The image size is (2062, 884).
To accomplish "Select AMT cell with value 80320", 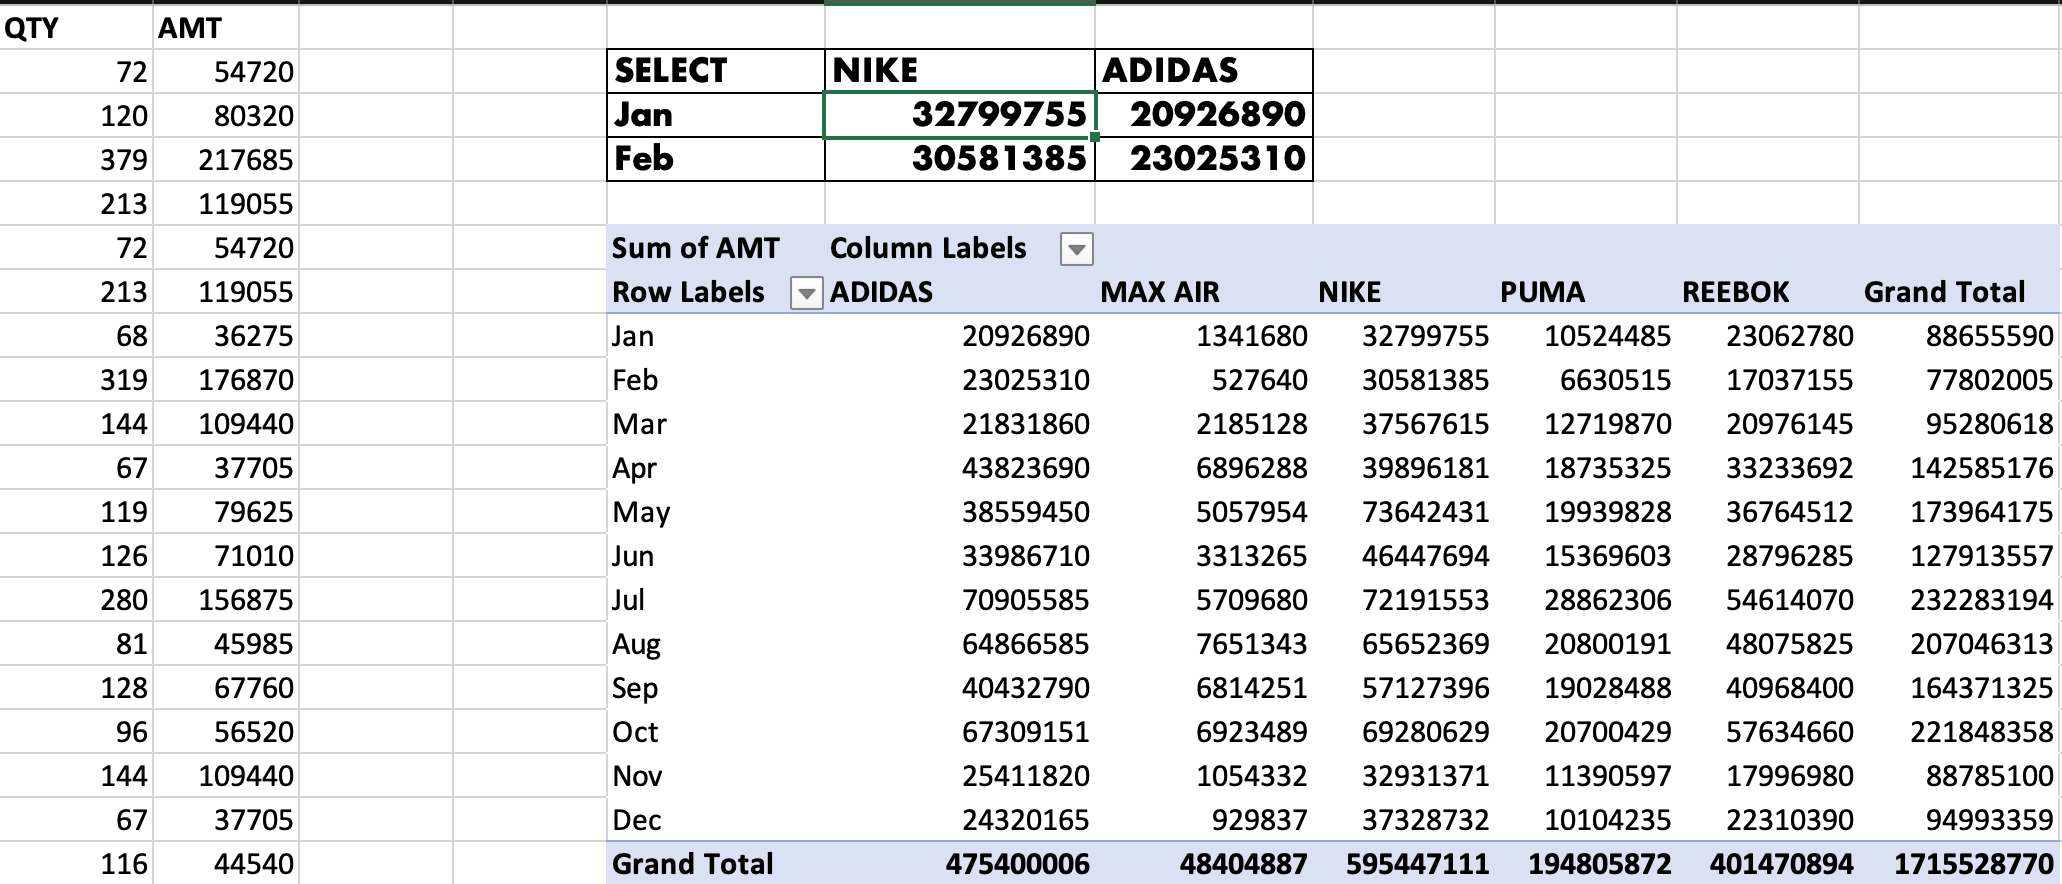I will coord(226,116).
